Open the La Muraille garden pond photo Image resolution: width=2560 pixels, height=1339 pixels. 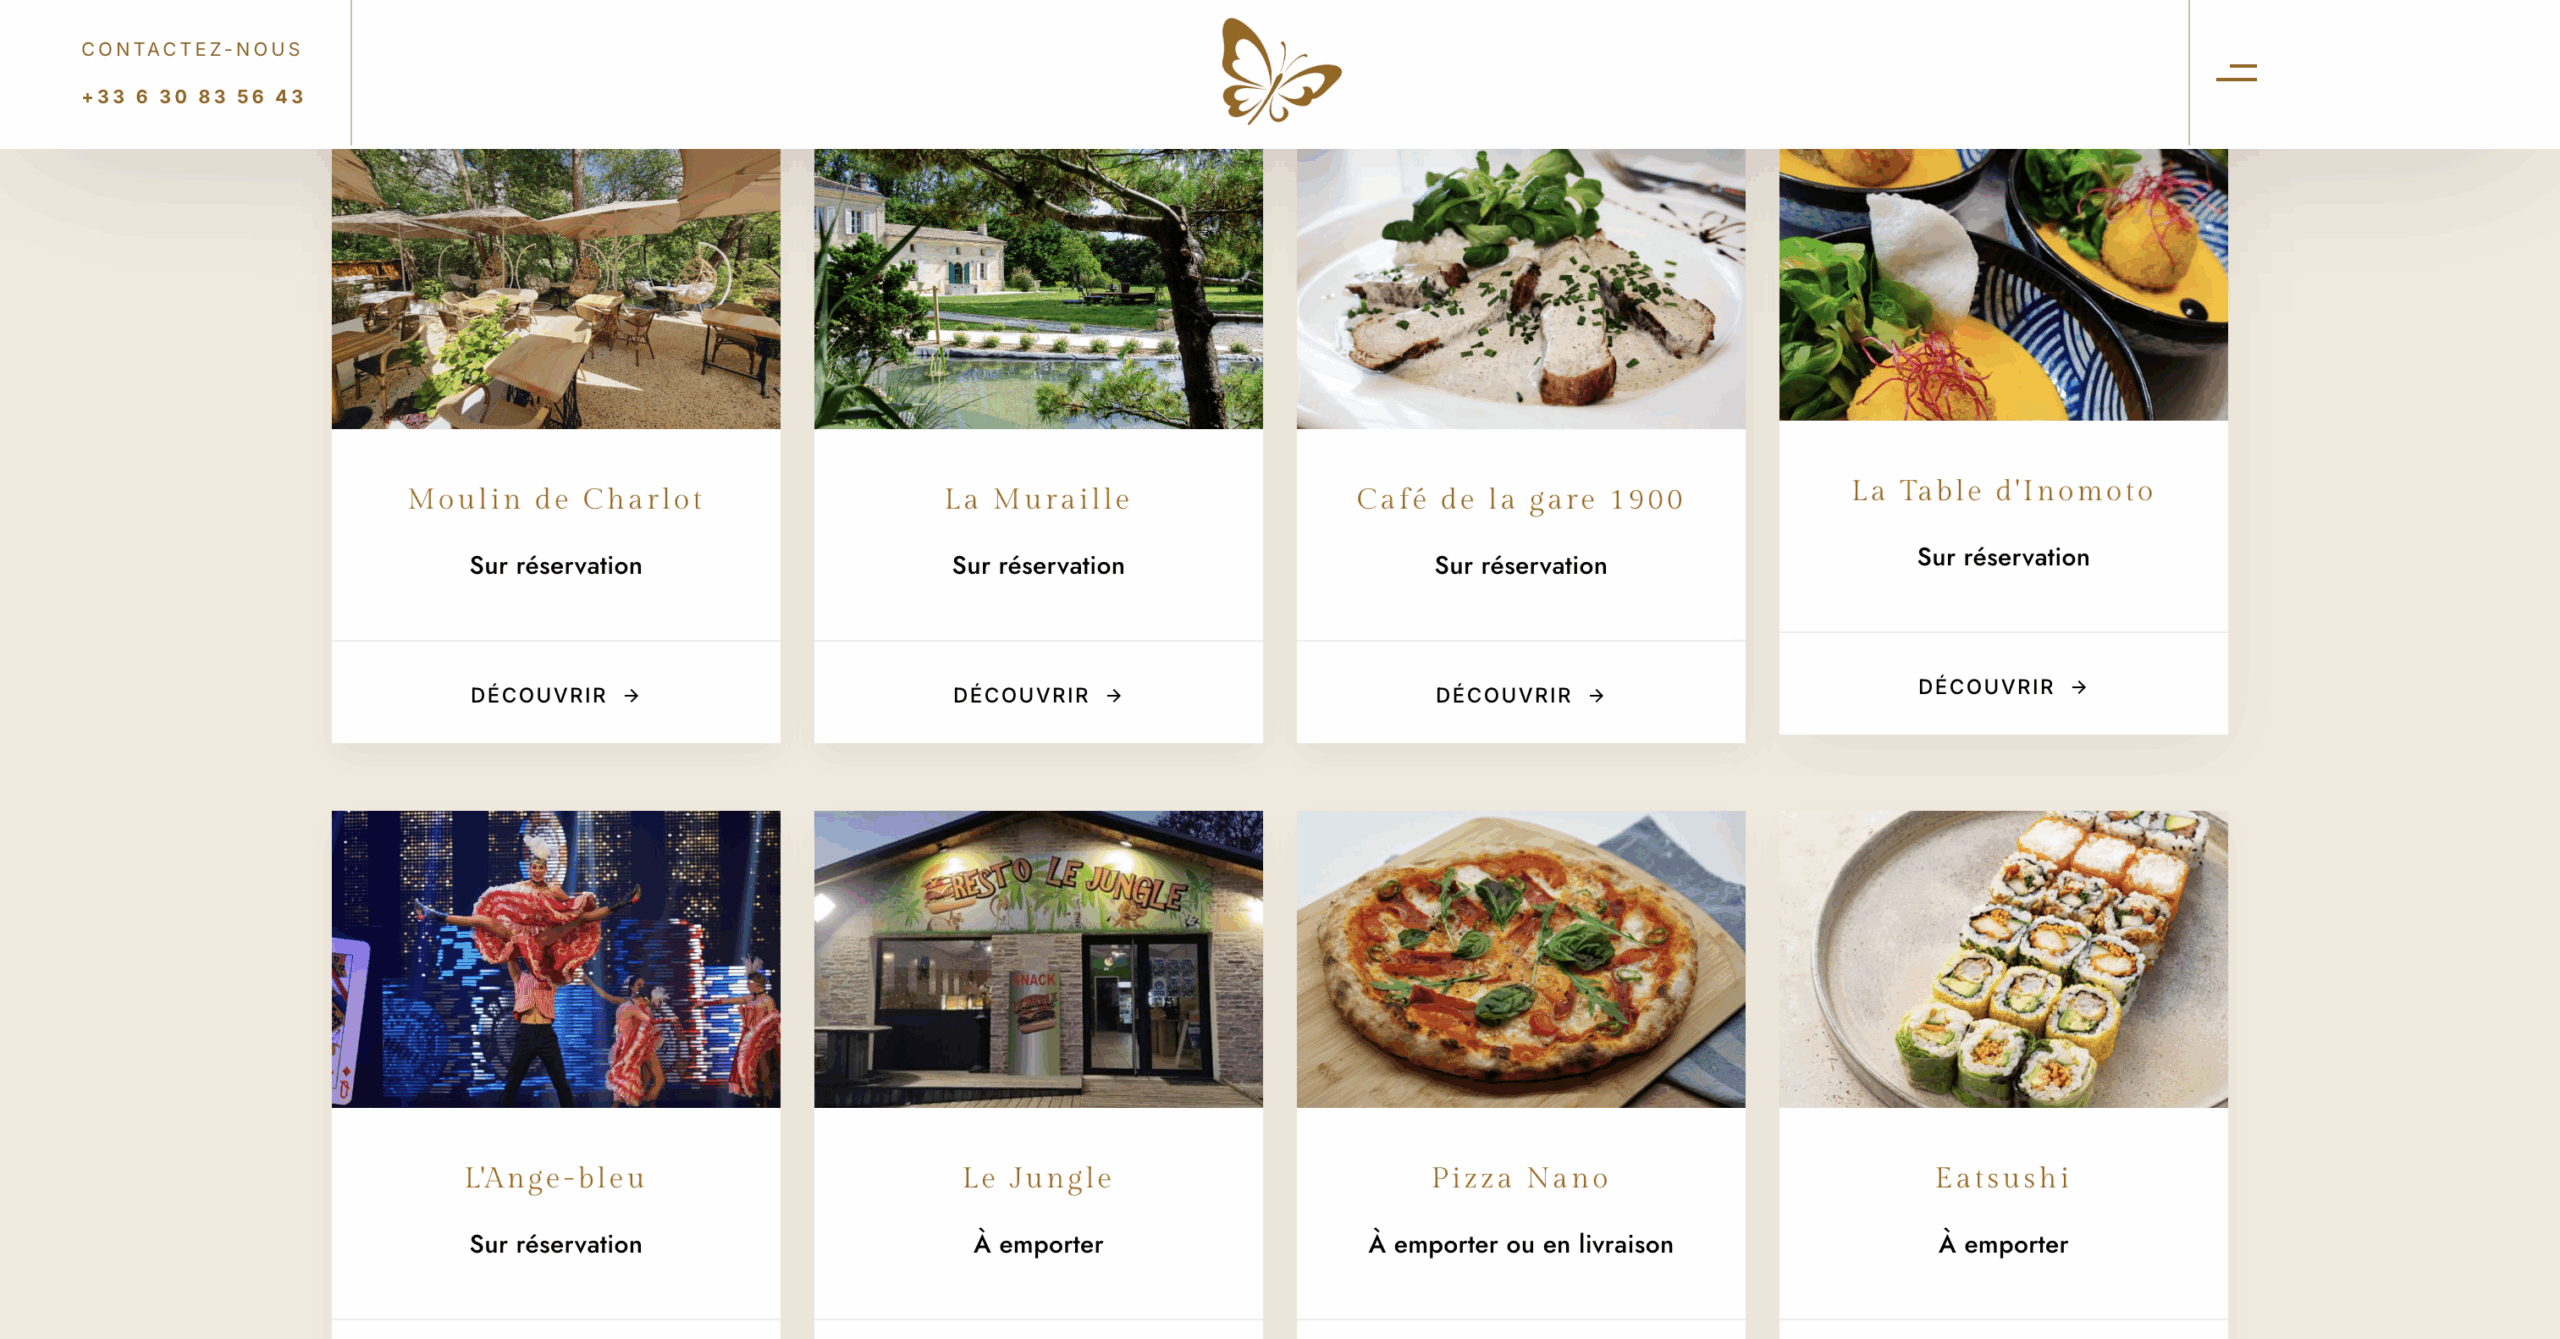click(x=1038, y=289)
